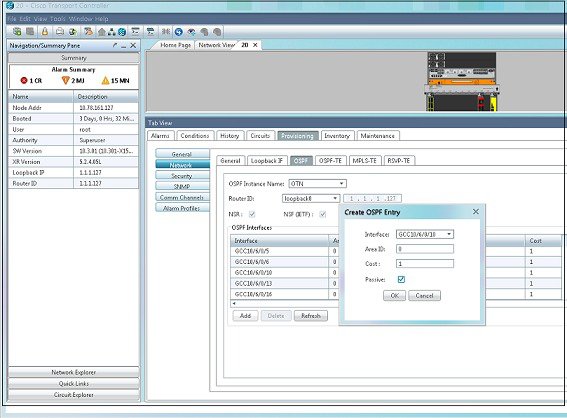Minimize the Navigation/Summary Pane
This screenshot has height=418, width=567.
tap(124, 46)
